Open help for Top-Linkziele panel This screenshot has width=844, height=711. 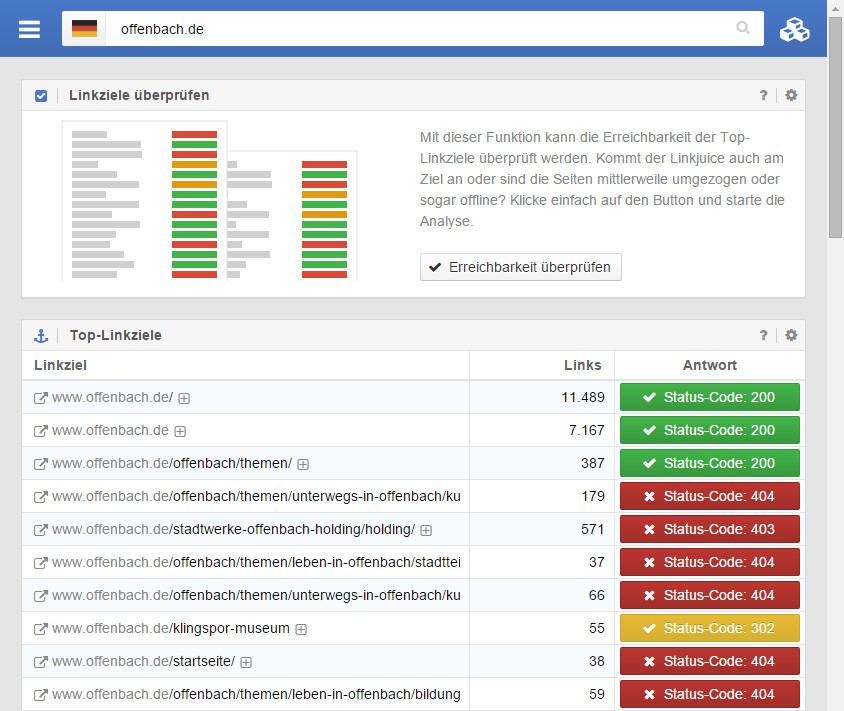[x=764, y=336]
